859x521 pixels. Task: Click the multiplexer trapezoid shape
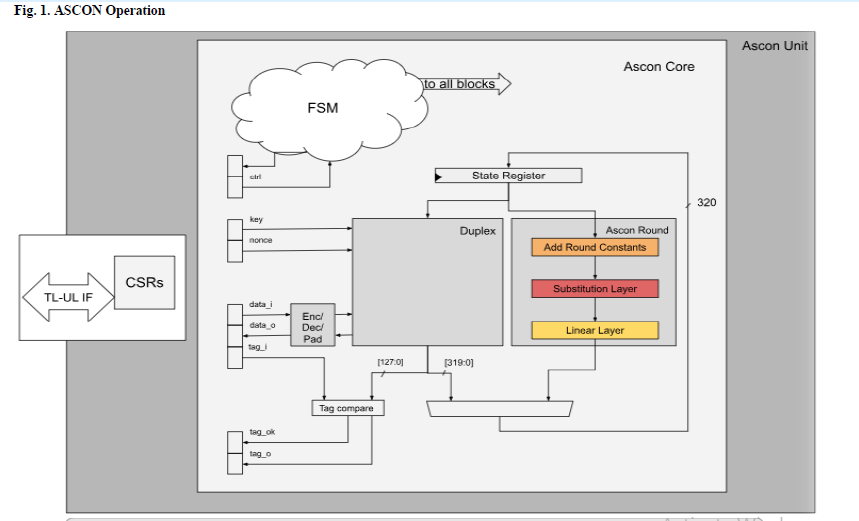498,408
